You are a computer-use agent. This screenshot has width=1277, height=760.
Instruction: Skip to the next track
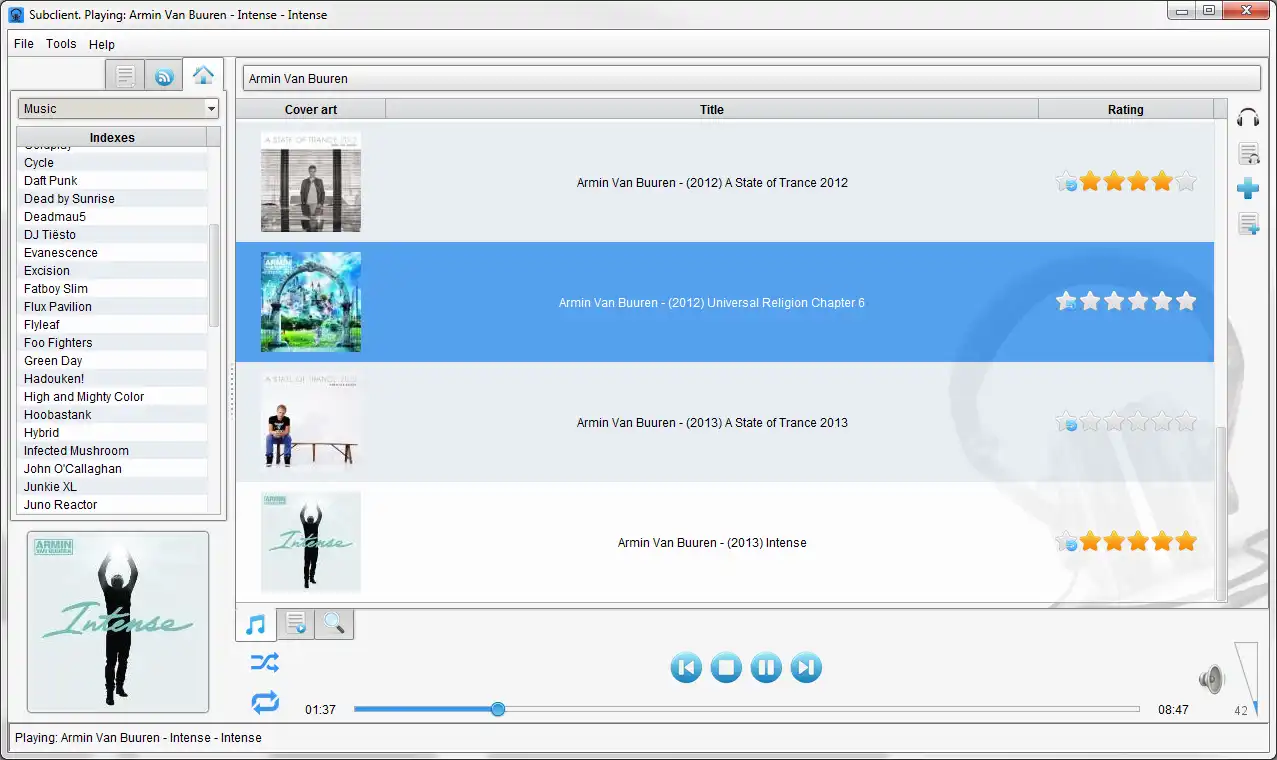click(x=806, y=667)
